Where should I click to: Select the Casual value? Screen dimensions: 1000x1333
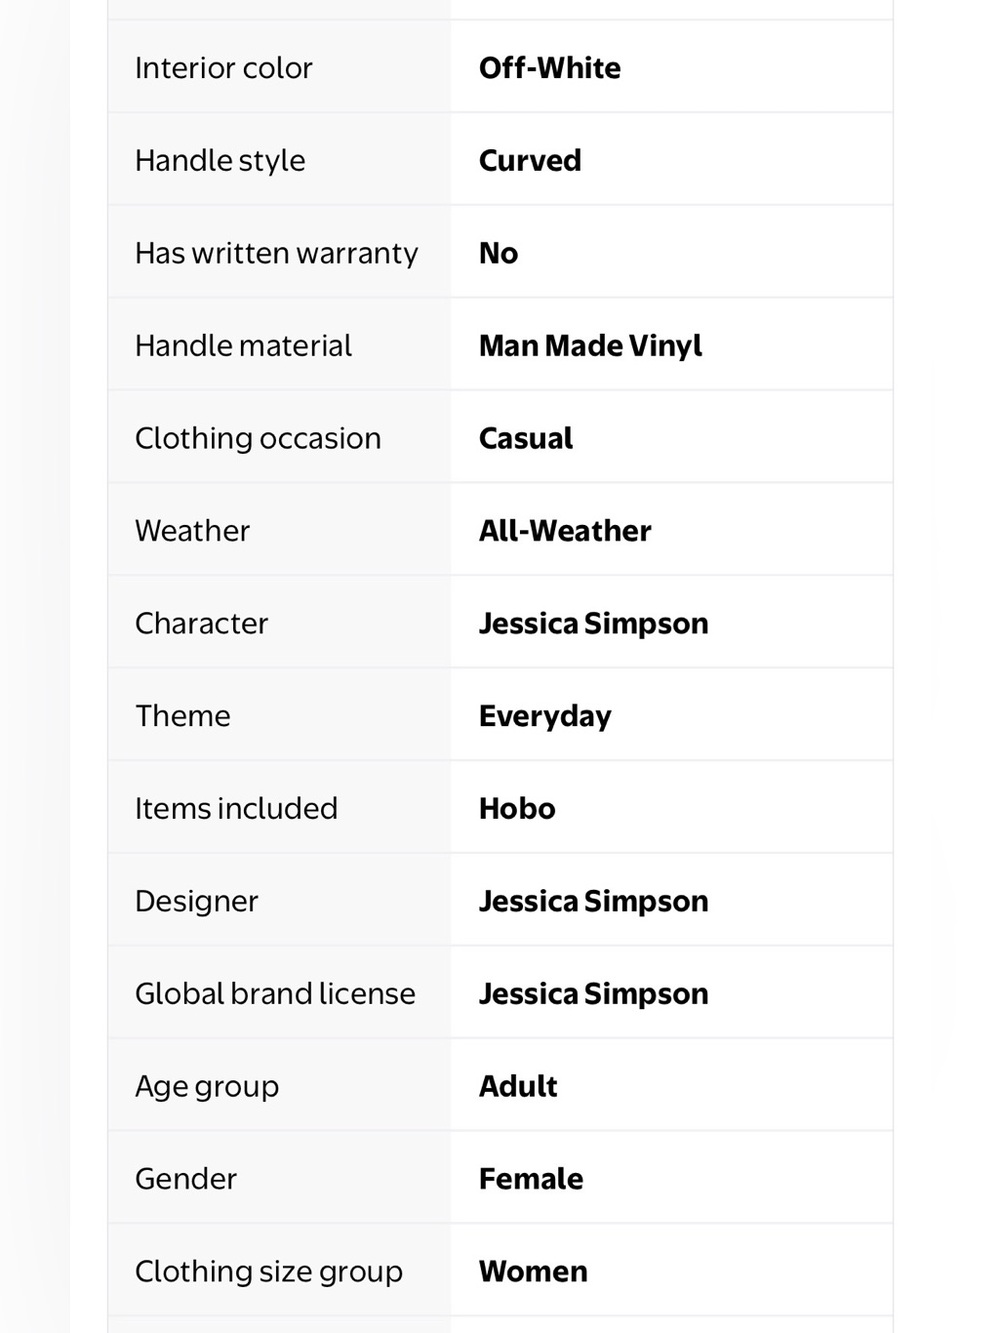(526, 438)
